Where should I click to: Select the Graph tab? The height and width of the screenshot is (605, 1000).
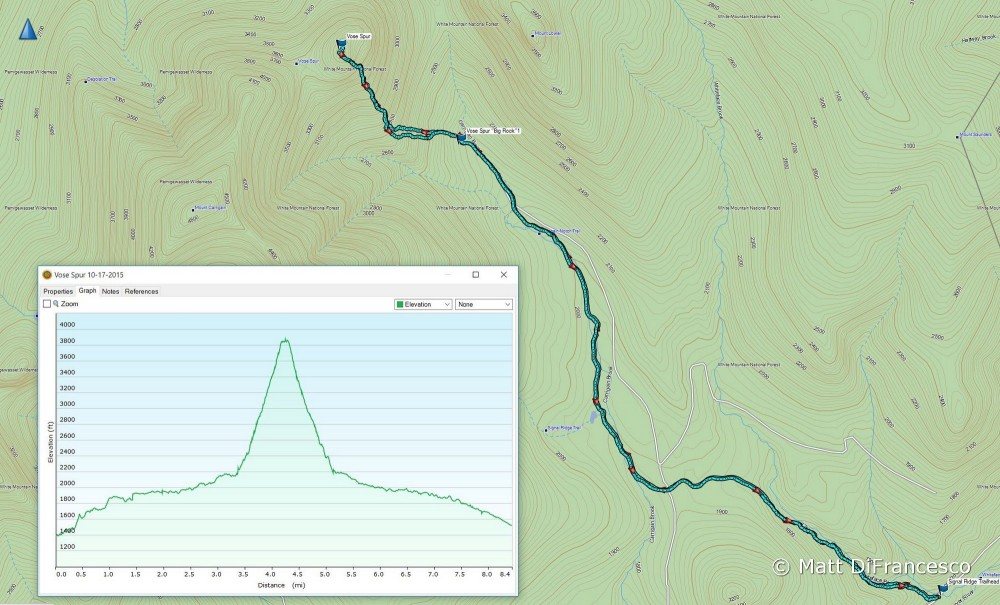click(87, 291)
